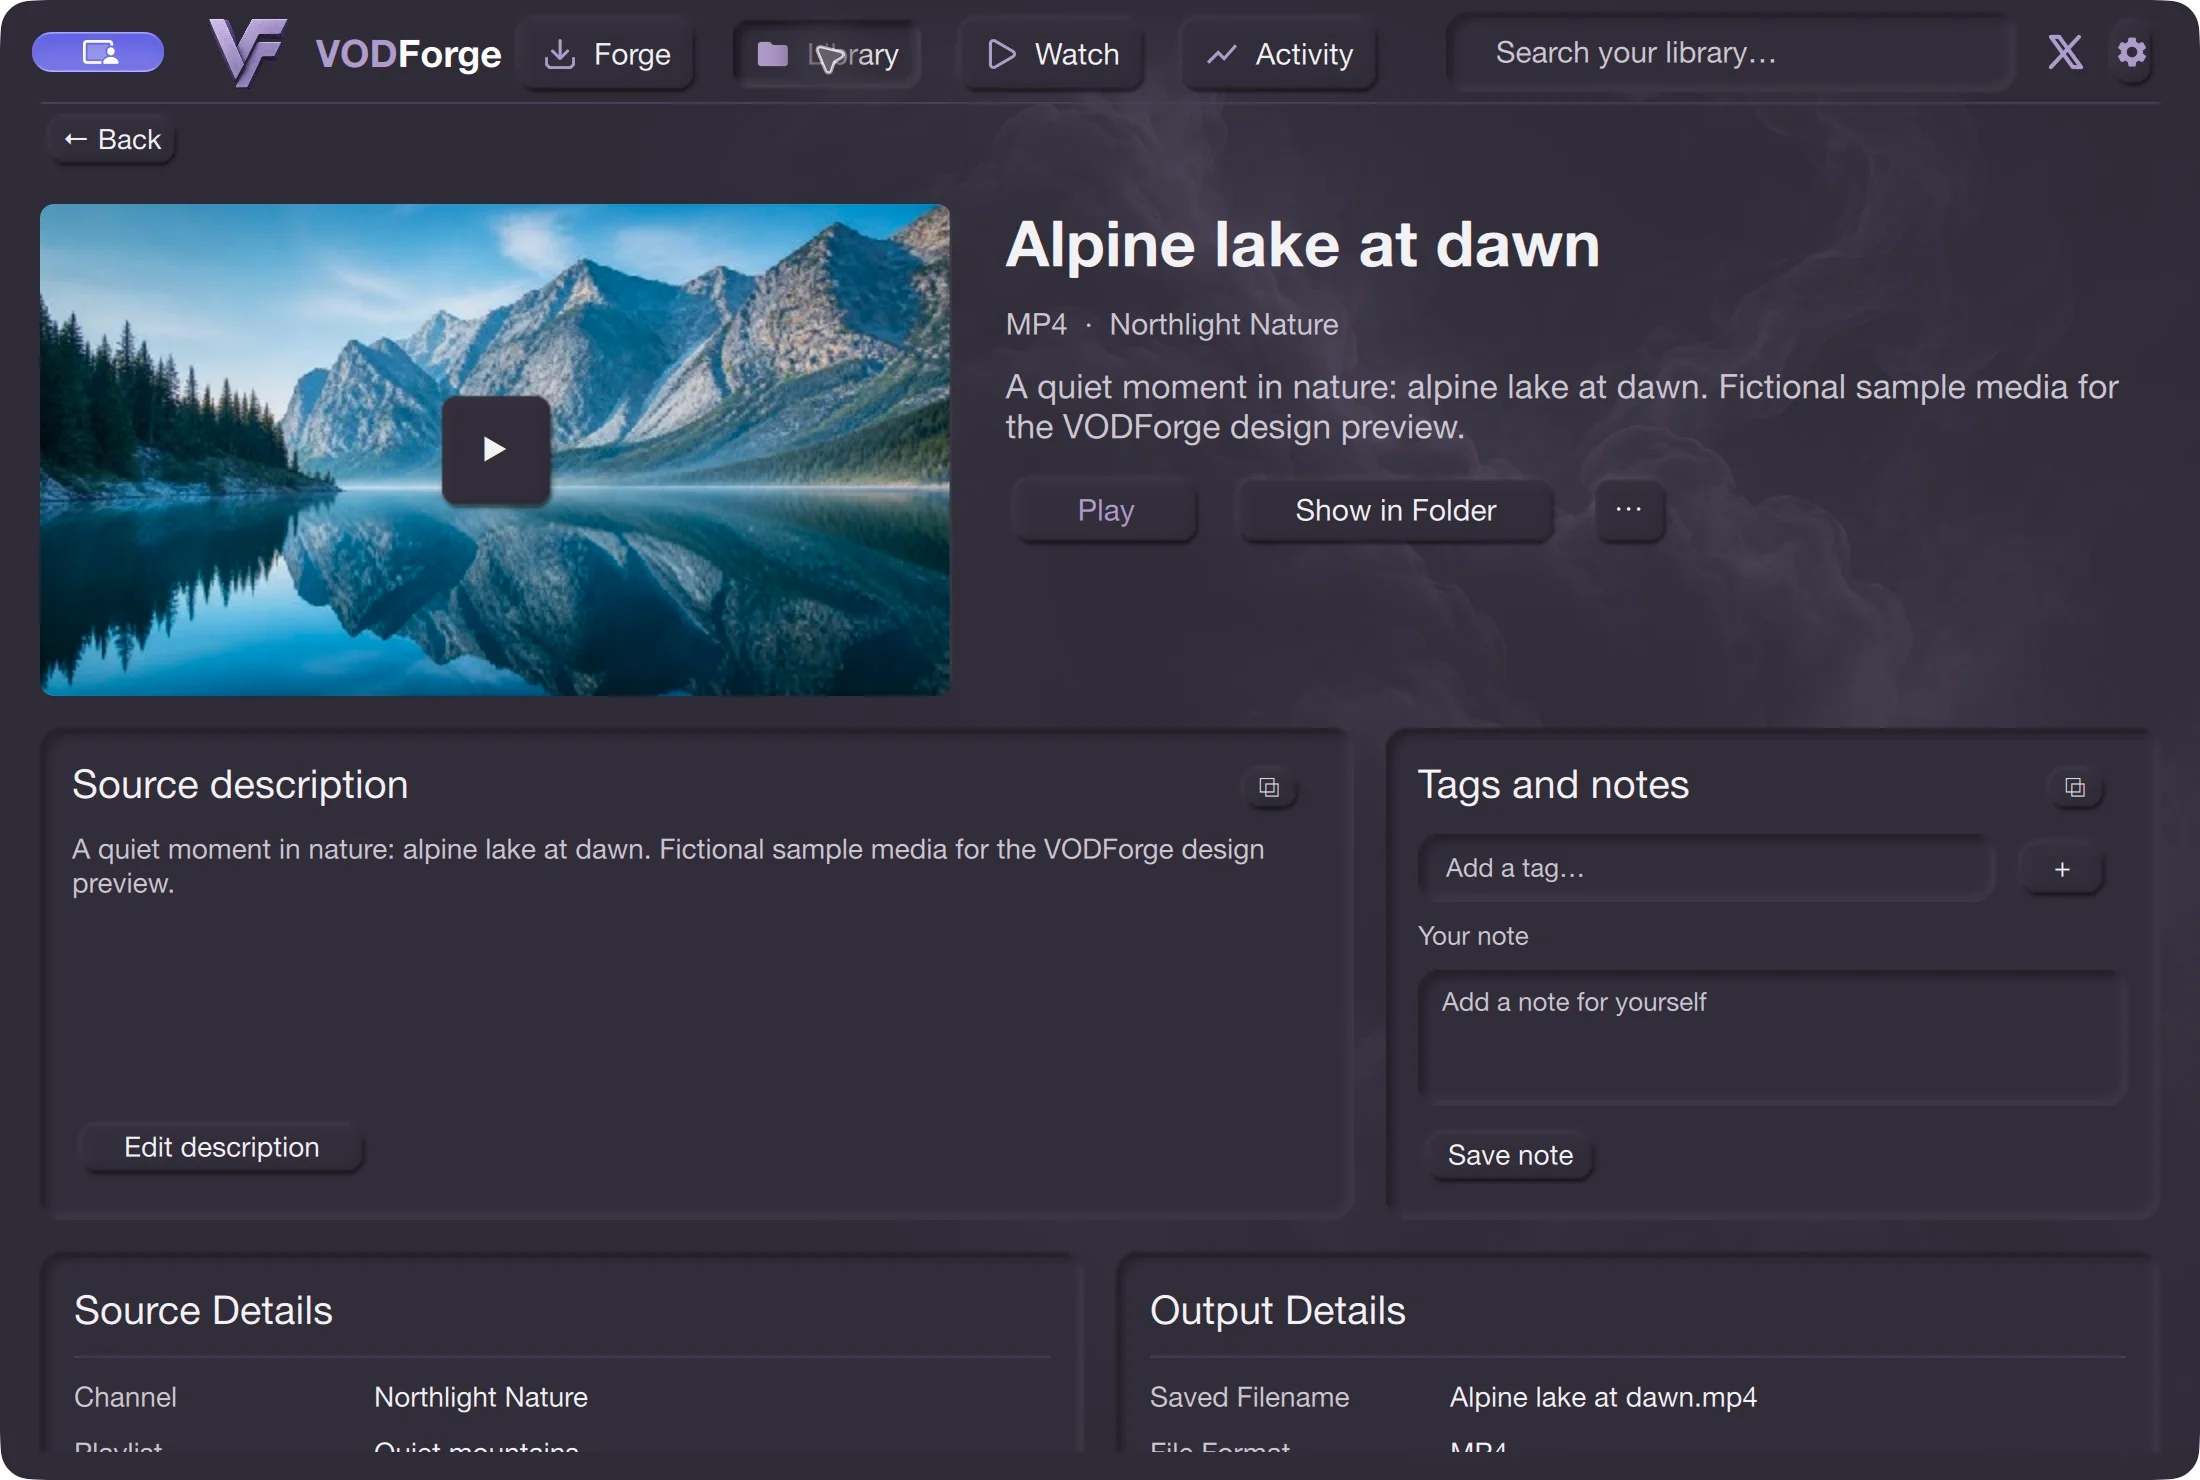The image size is (2200, 1480).
Task: Click the Saved Filename label in Output Details
Action: [x=1249, y=1397]
